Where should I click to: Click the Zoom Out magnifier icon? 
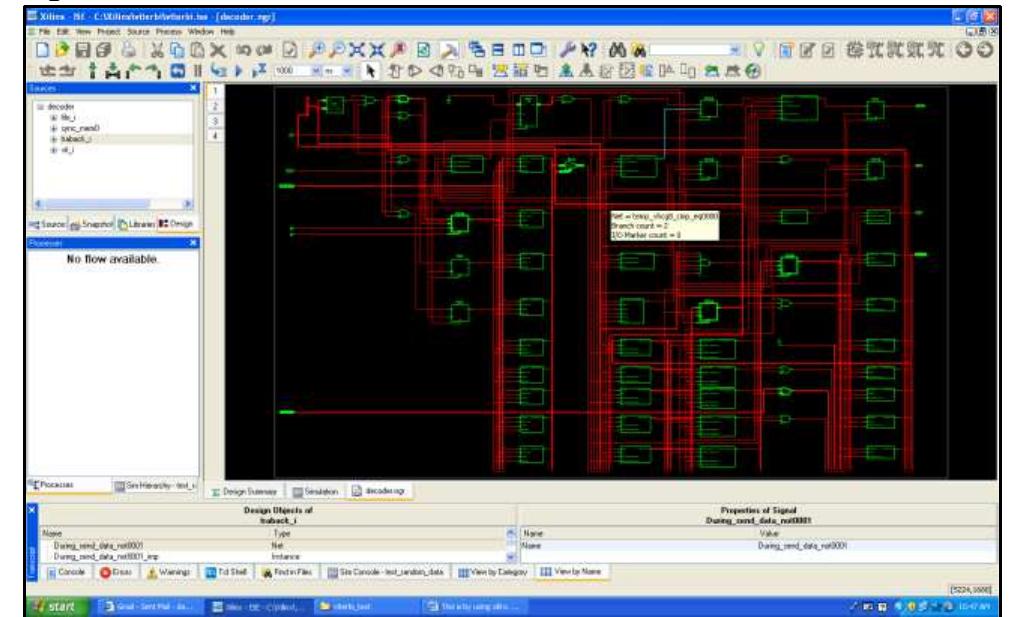coord(337,50)
